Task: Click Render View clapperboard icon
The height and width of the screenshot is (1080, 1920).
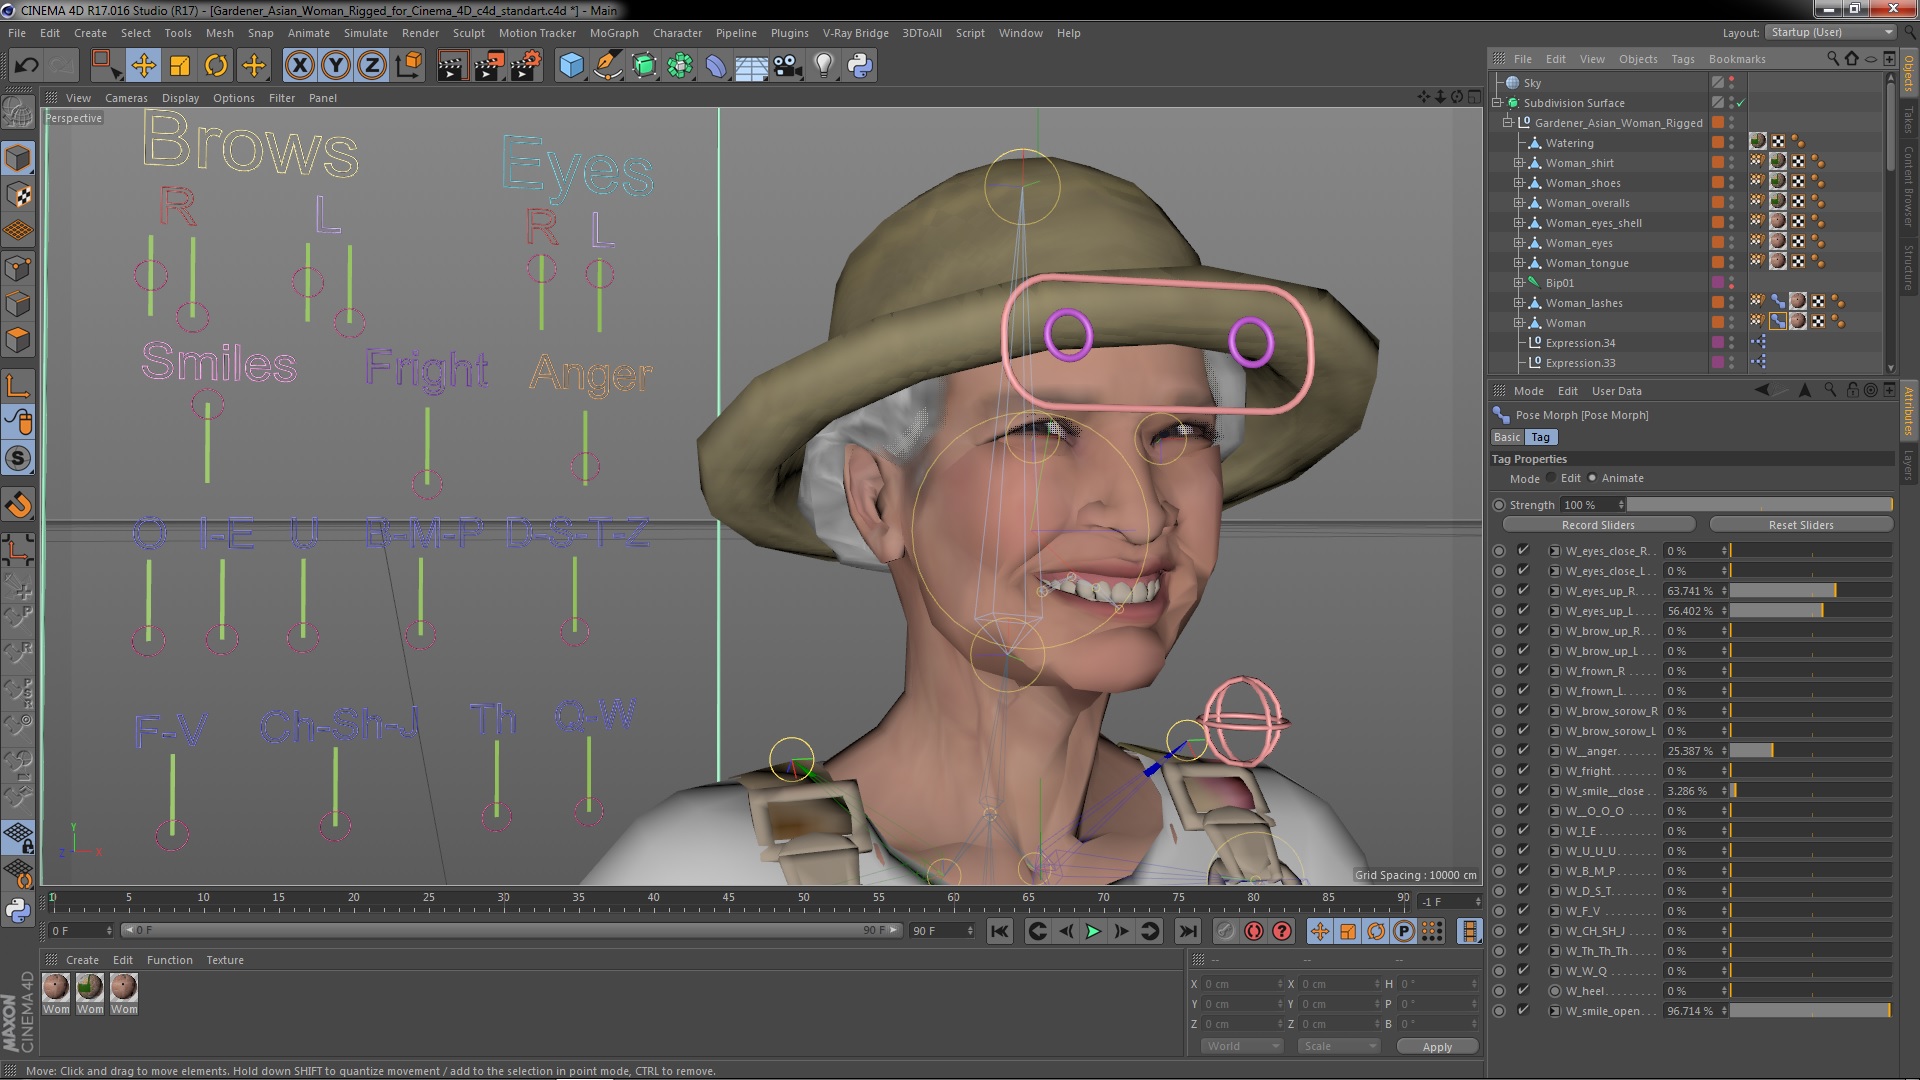Action: pyautogui.click(x=451, y=66)
